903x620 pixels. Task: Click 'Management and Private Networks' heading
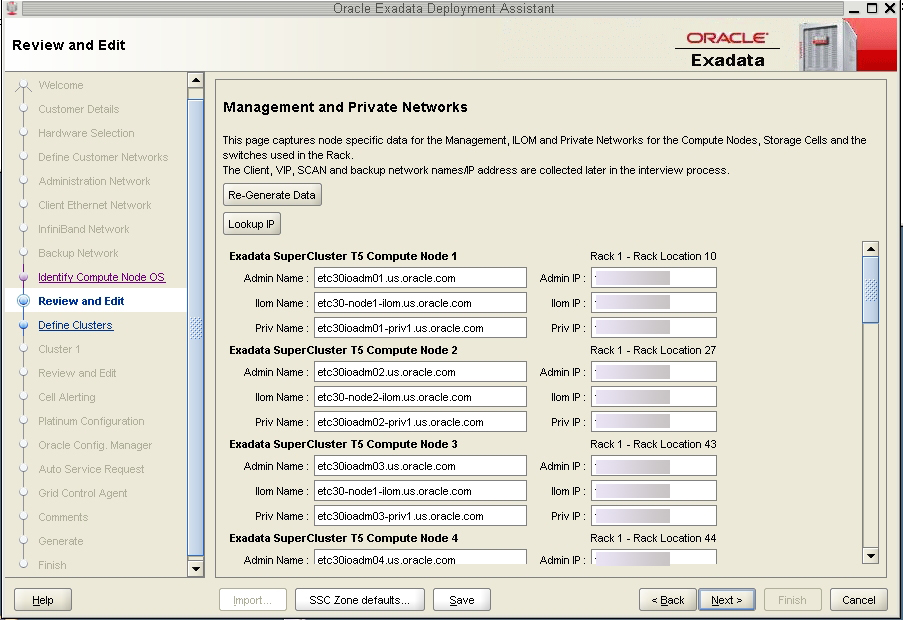pos(345,107)
